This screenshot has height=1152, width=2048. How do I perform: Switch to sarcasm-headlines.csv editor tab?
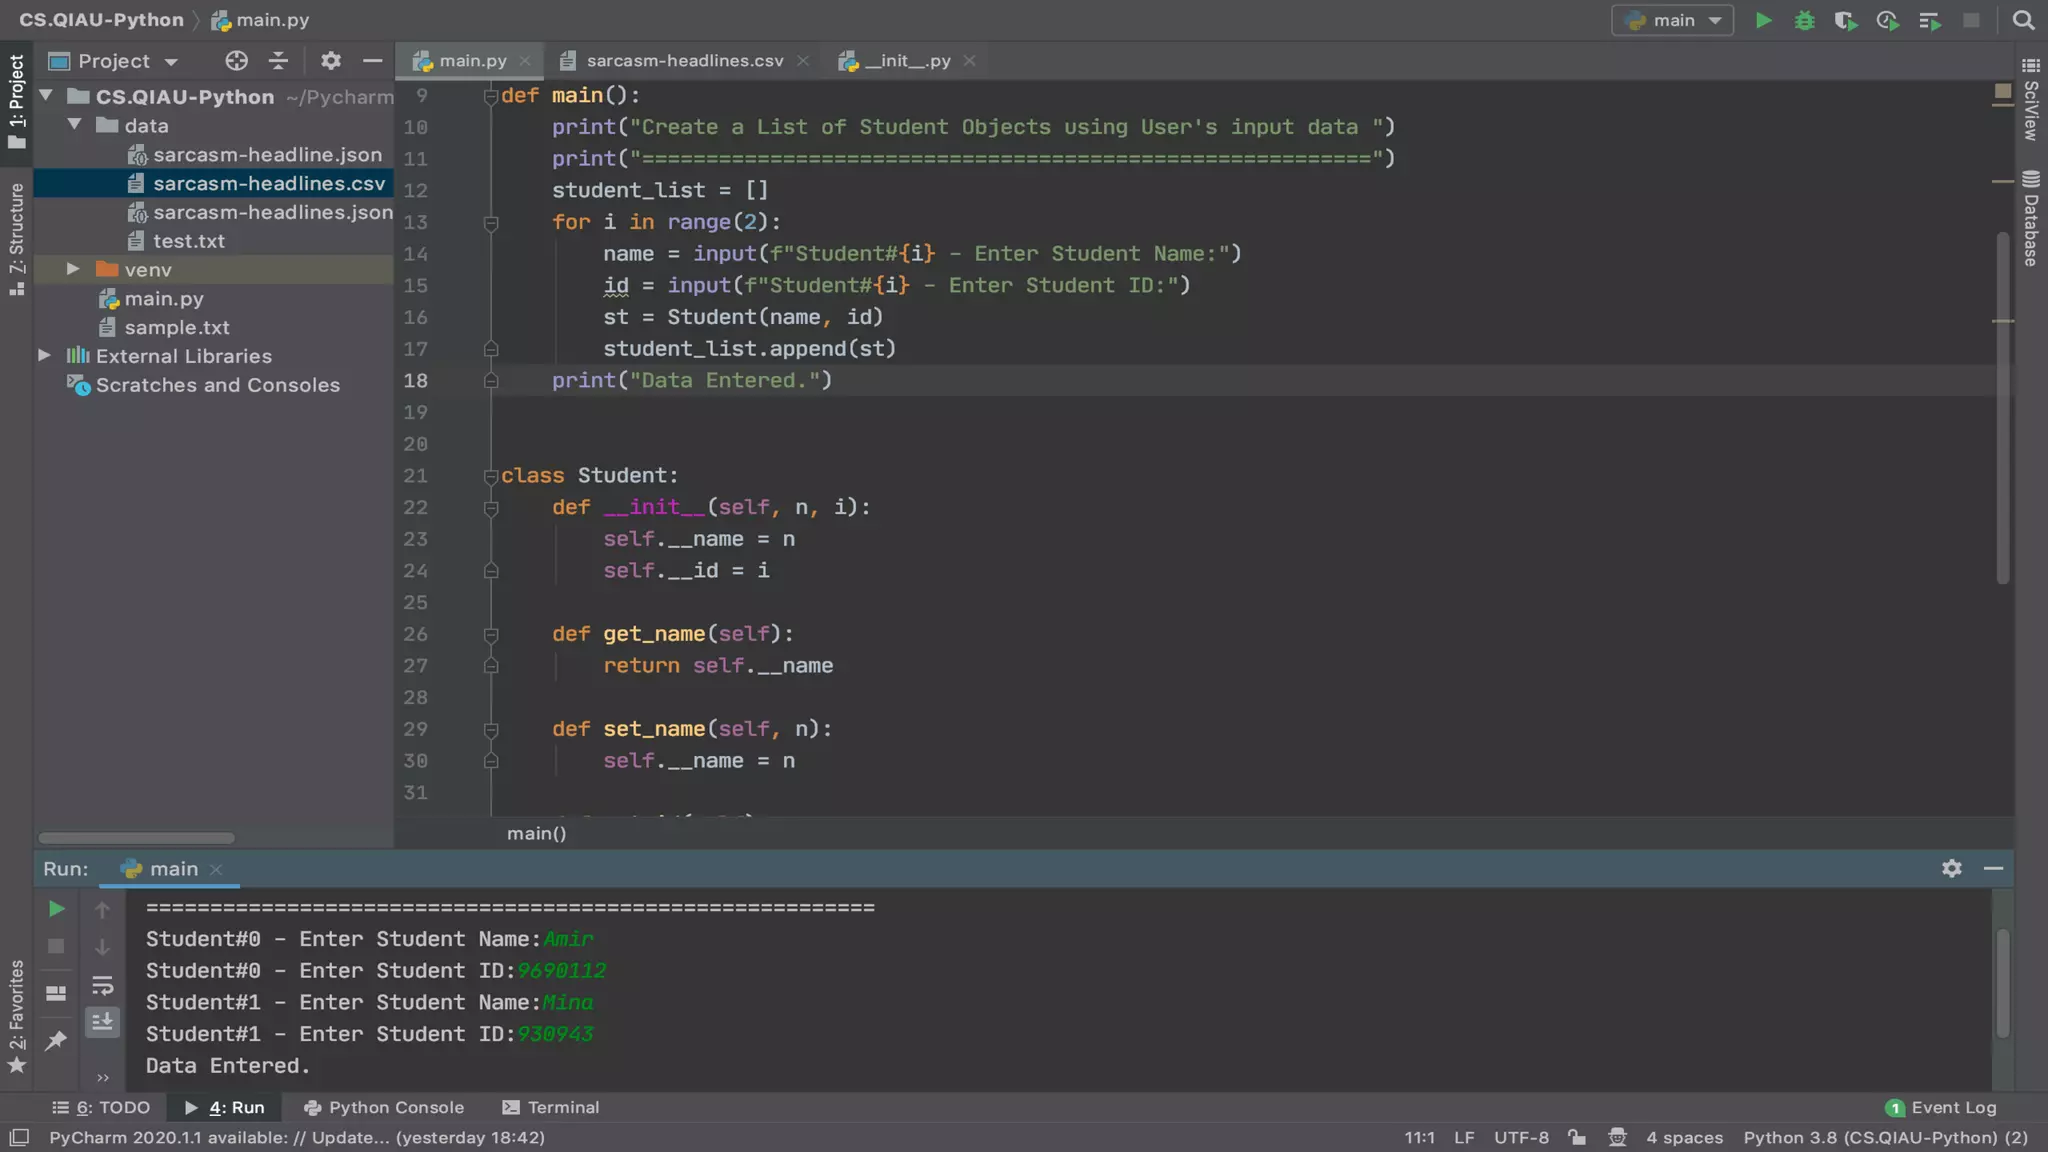coord(684,61)
